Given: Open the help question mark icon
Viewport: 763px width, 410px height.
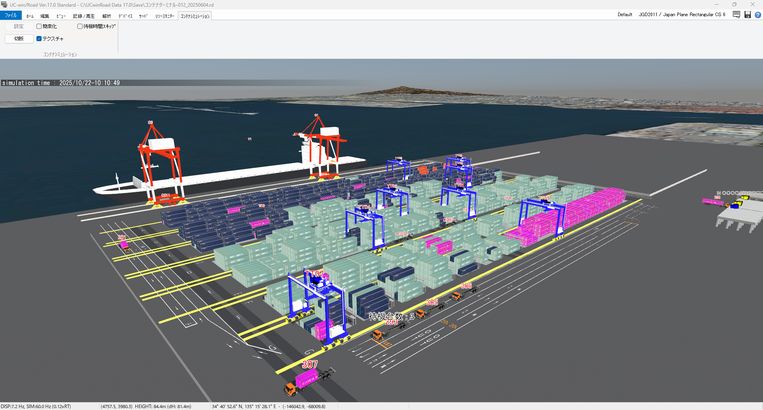Looking at the screenshot, I should (757, 15).
